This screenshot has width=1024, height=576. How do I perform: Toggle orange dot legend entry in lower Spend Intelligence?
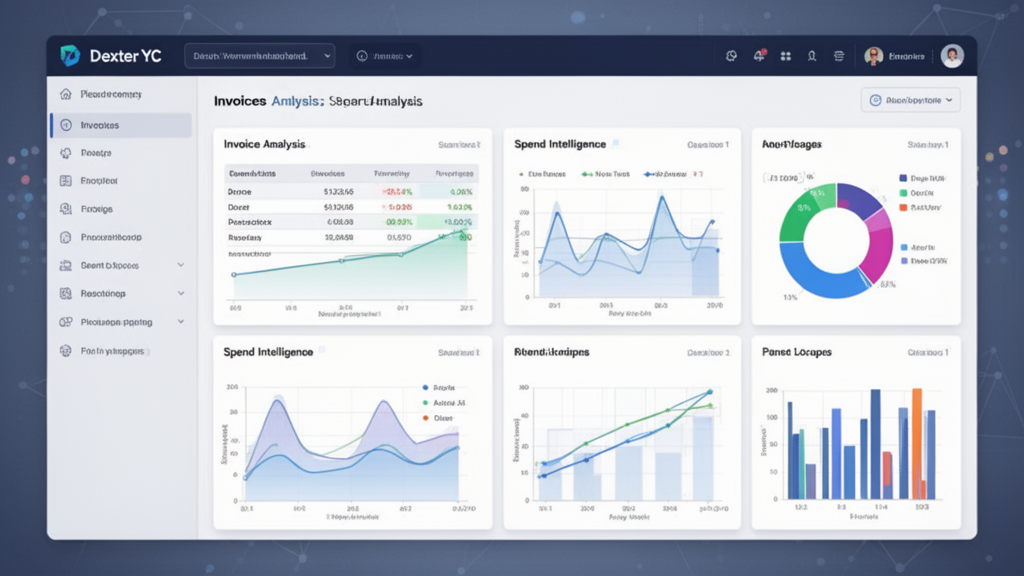(438, 418)
